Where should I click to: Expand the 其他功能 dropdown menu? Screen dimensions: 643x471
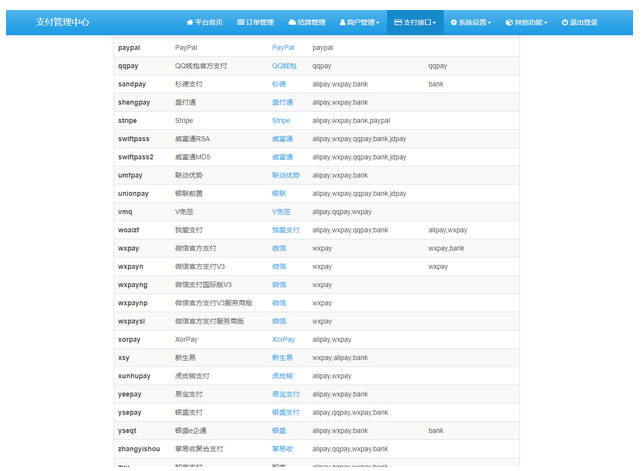[529, 21]
